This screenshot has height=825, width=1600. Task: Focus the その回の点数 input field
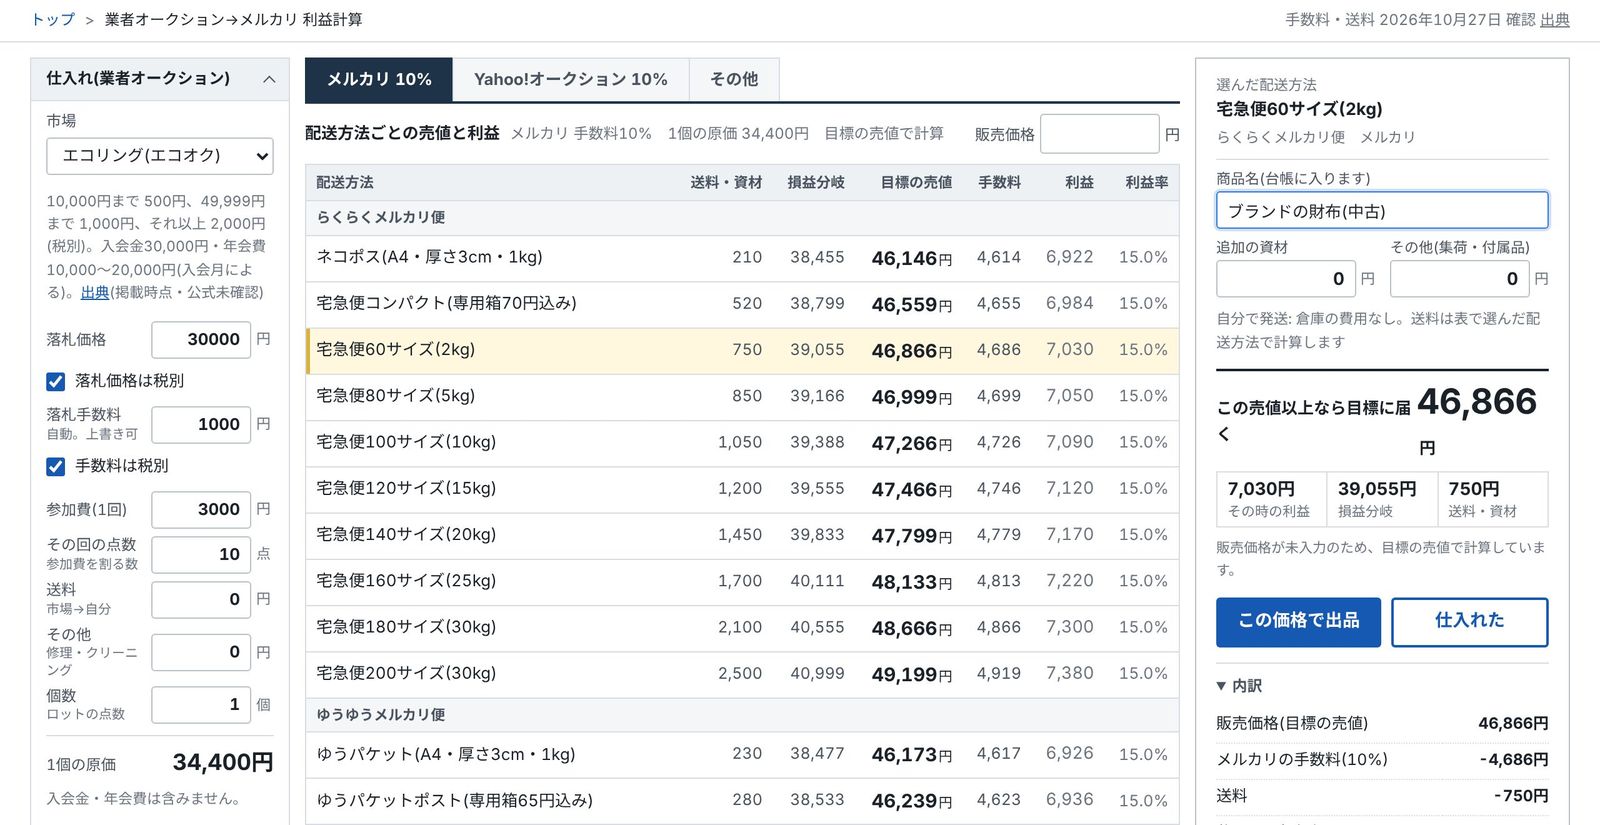click(201, 555)
